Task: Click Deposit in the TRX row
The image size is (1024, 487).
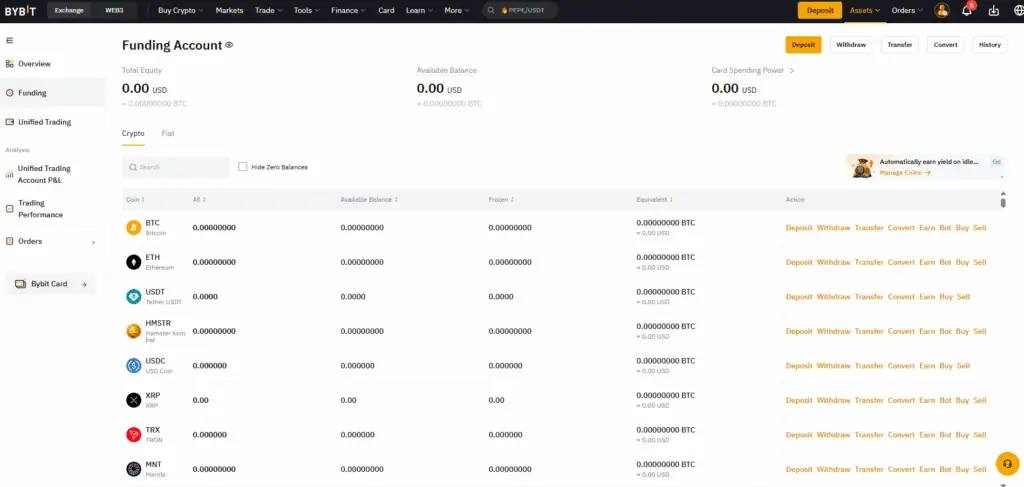Action: tap(799, 435)
